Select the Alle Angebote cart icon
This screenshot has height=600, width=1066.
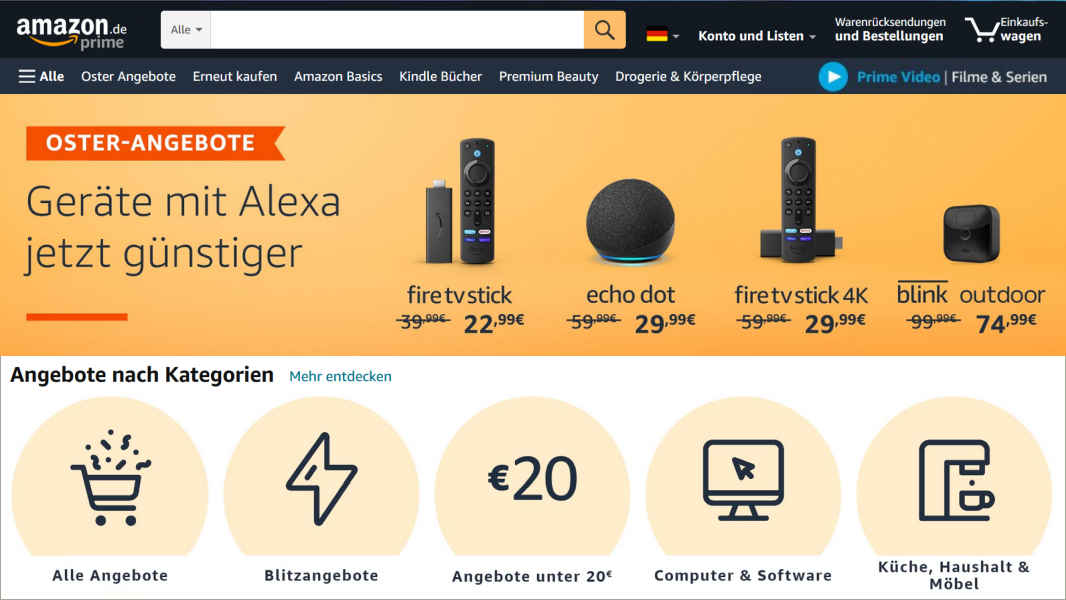tap(110, 478)
